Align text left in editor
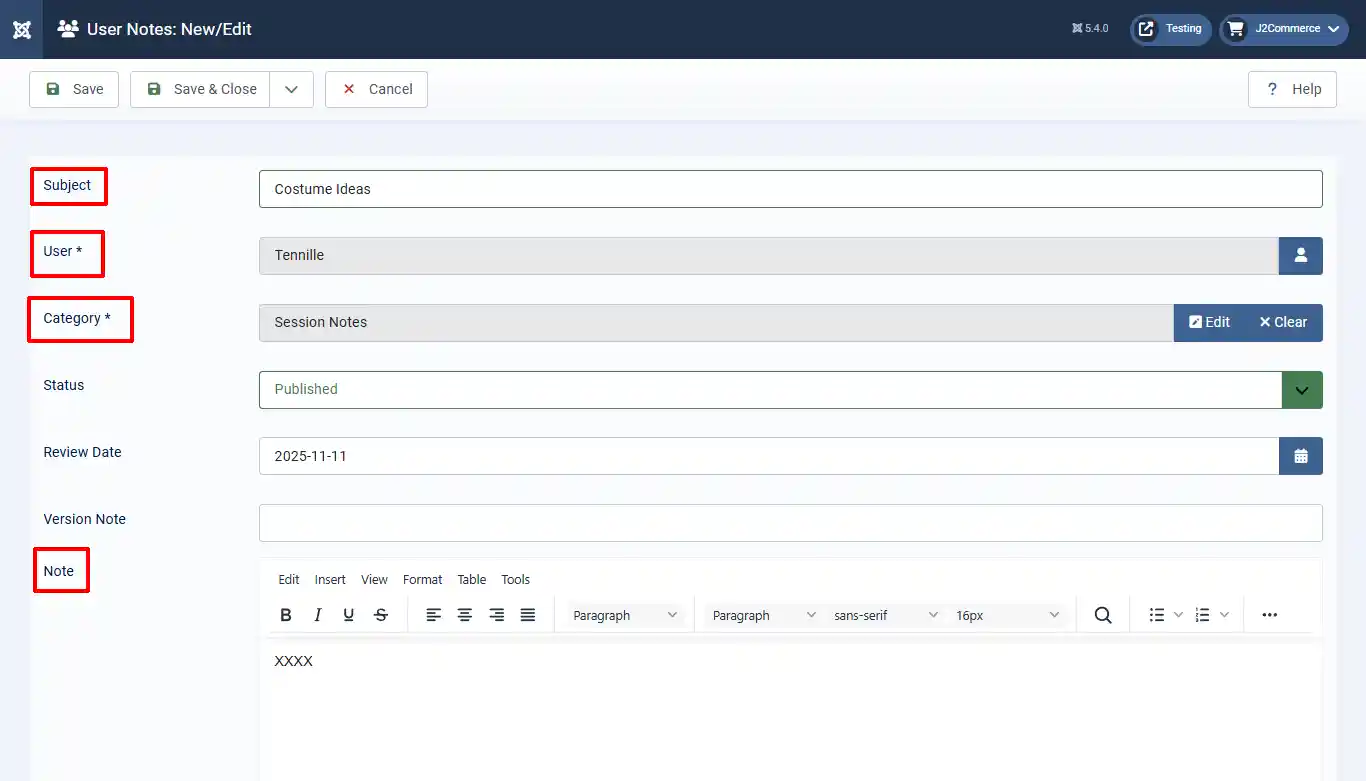 click(434, 615)
